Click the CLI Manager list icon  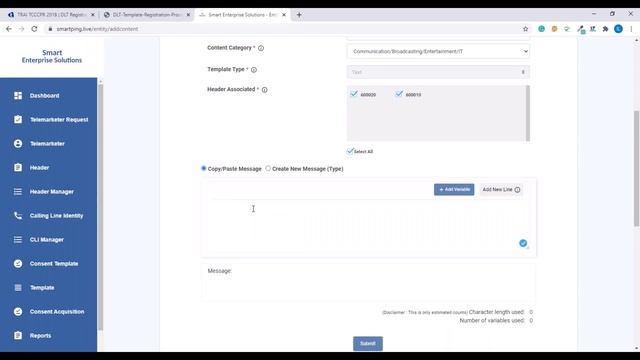click(18, 240)
